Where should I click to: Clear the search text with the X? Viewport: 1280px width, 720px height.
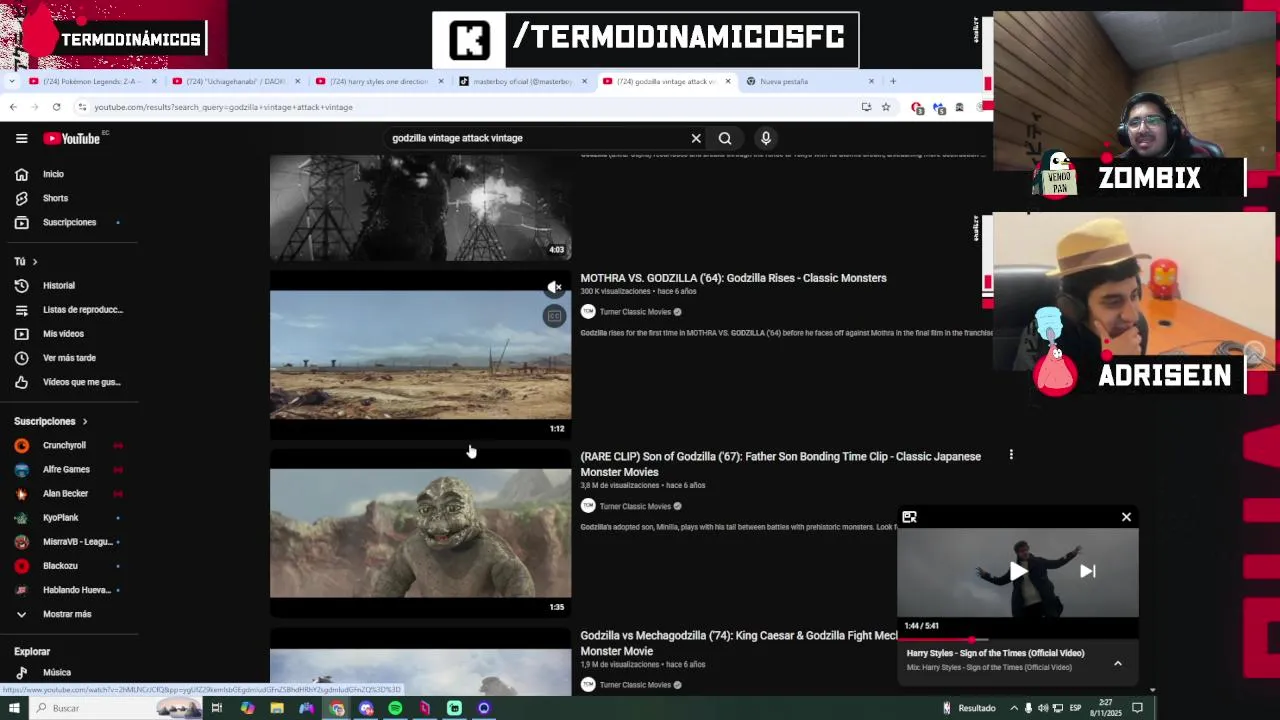click(x=696, y=138)
